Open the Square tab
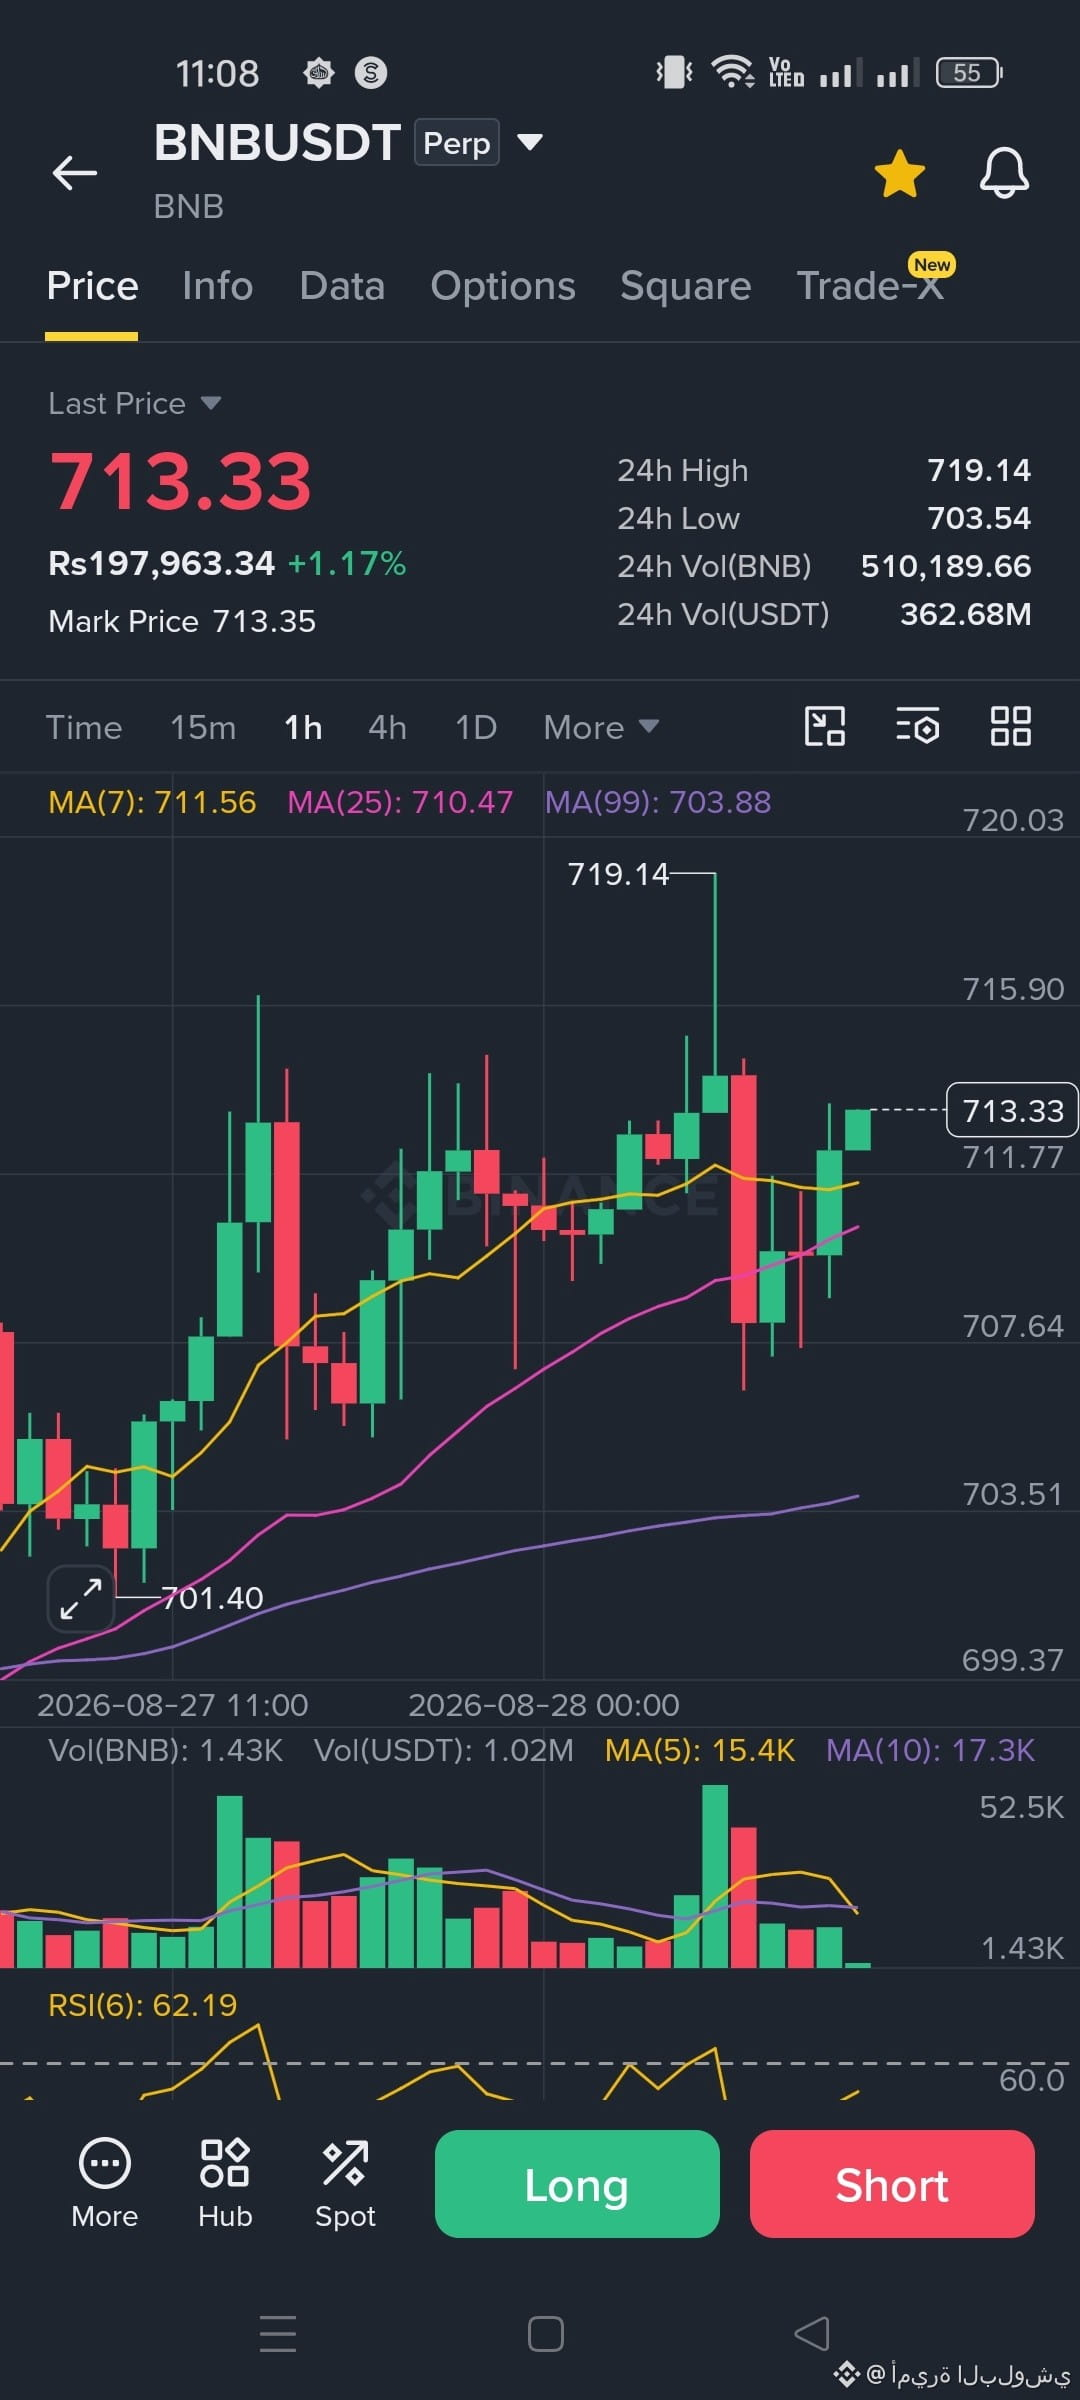The height and width of the screenshot is (2400, 1080). coord(686,286)
